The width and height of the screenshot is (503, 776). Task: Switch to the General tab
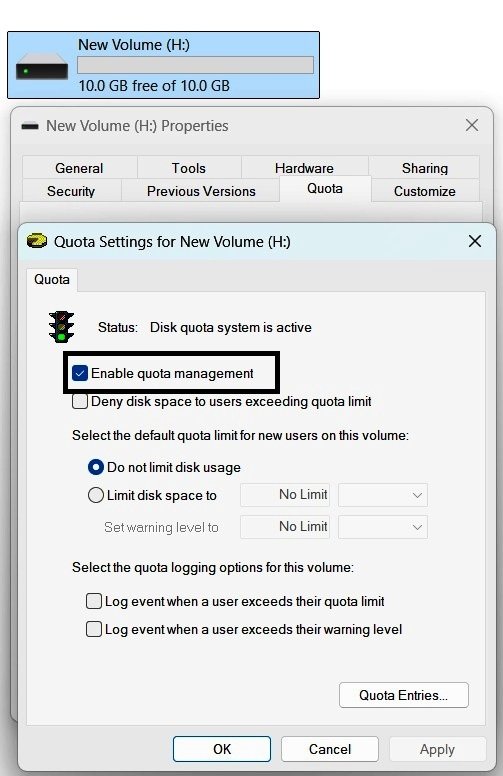(79, 168)
